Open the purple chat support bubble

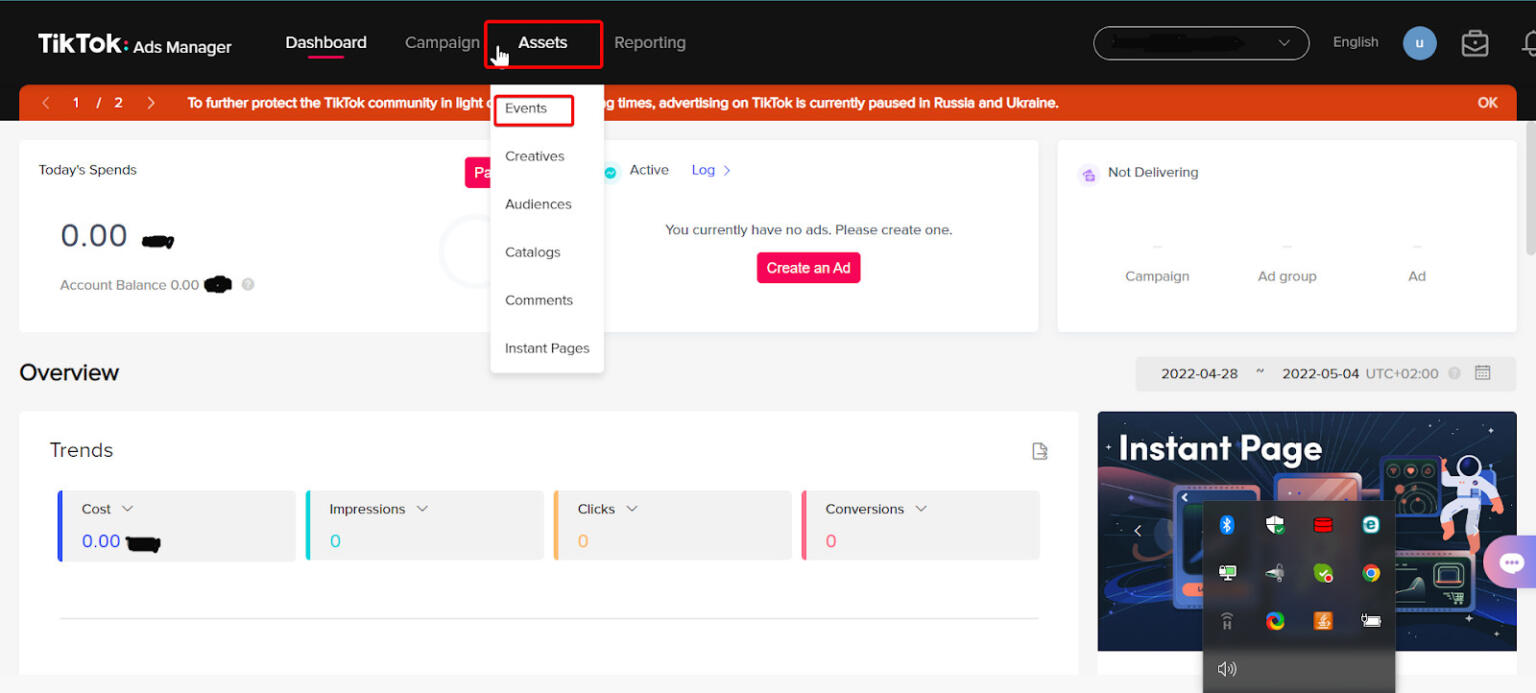(x=1511, y=562)
